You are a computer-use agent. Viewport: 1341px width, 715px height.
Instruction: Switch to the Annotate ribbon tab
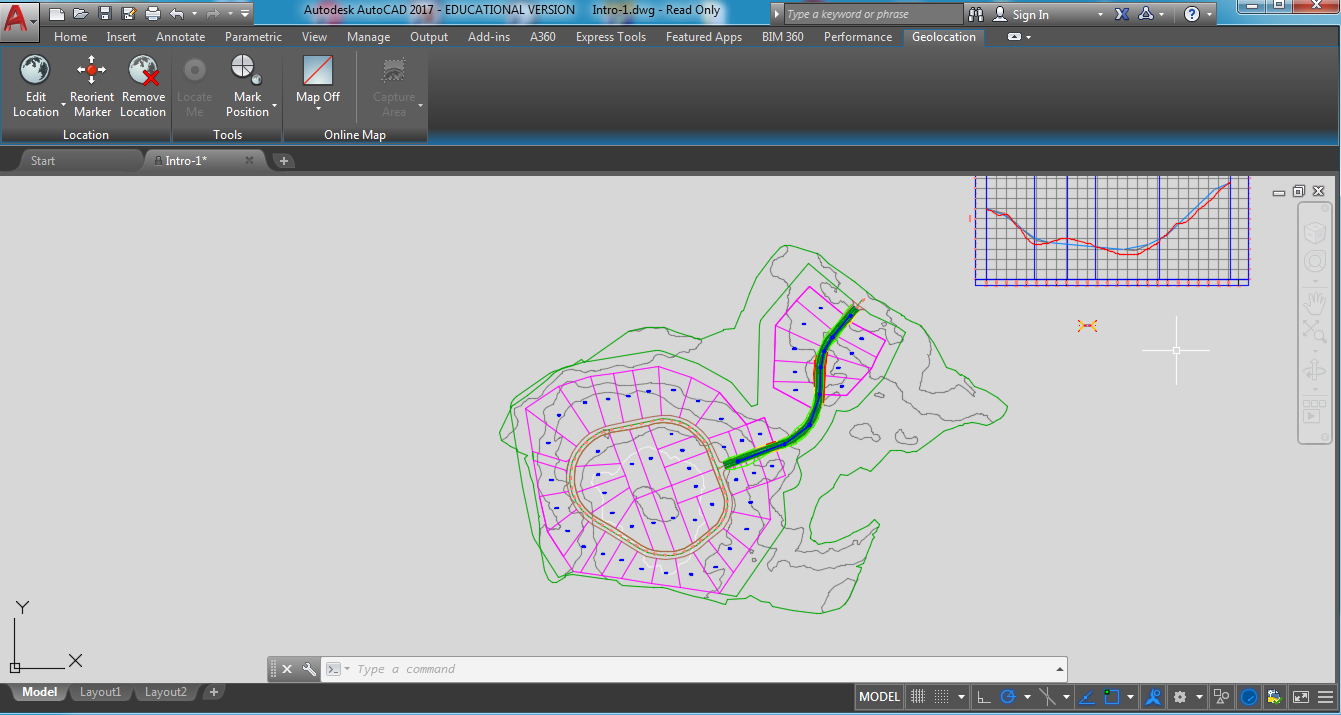pos(180,37)
